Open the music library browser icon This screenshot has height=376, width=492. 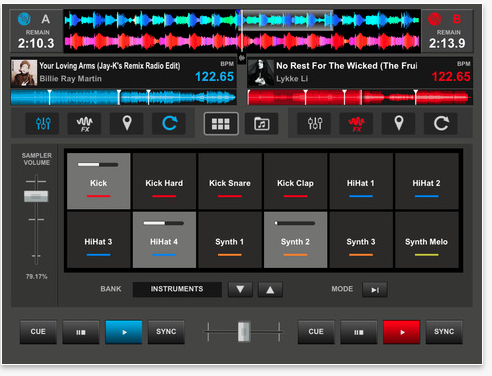[x=262, y=124]
